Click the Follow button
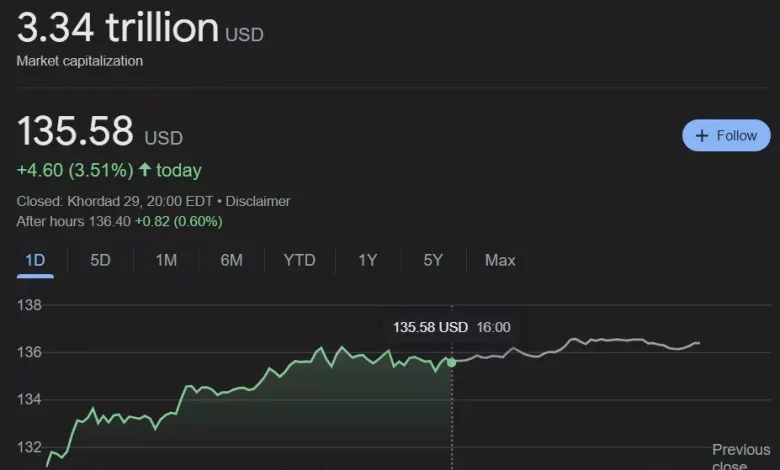Screen dimensions: 780x470 [x=726, y=135]
